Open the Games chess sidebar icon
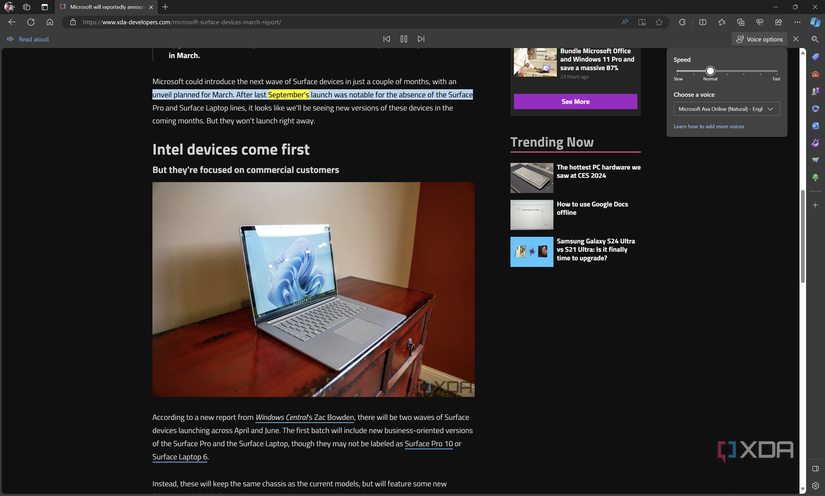Image resolution: width=825 pixels, height=496 pixels. [815, 91]
